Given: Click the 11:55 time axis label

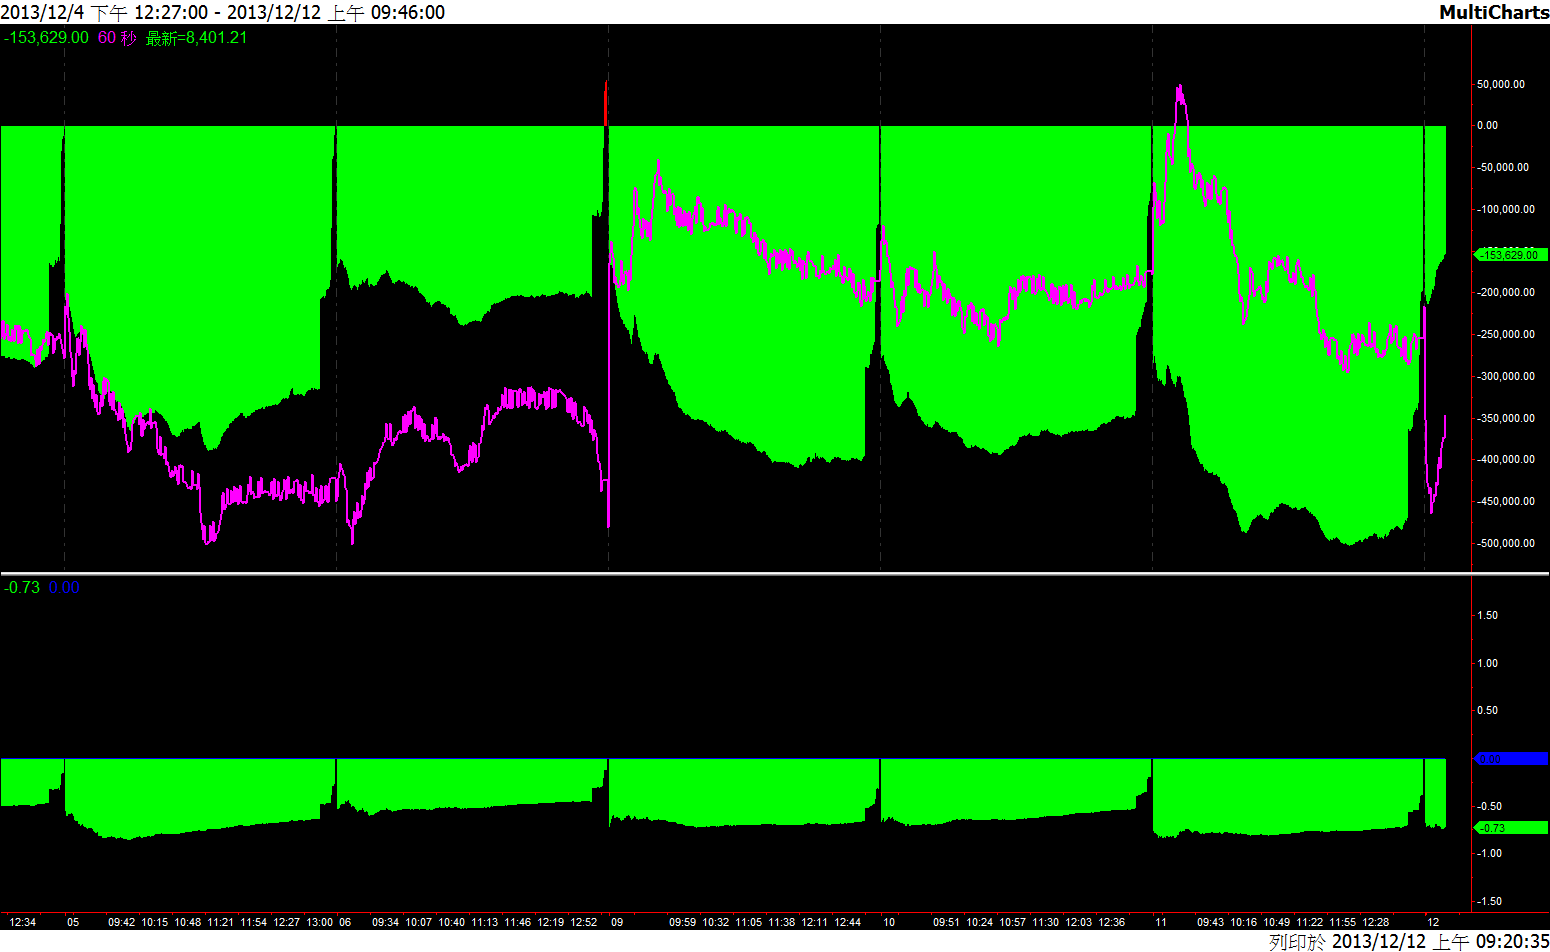Looking at the screenshot, I should tap(1343, 922).
